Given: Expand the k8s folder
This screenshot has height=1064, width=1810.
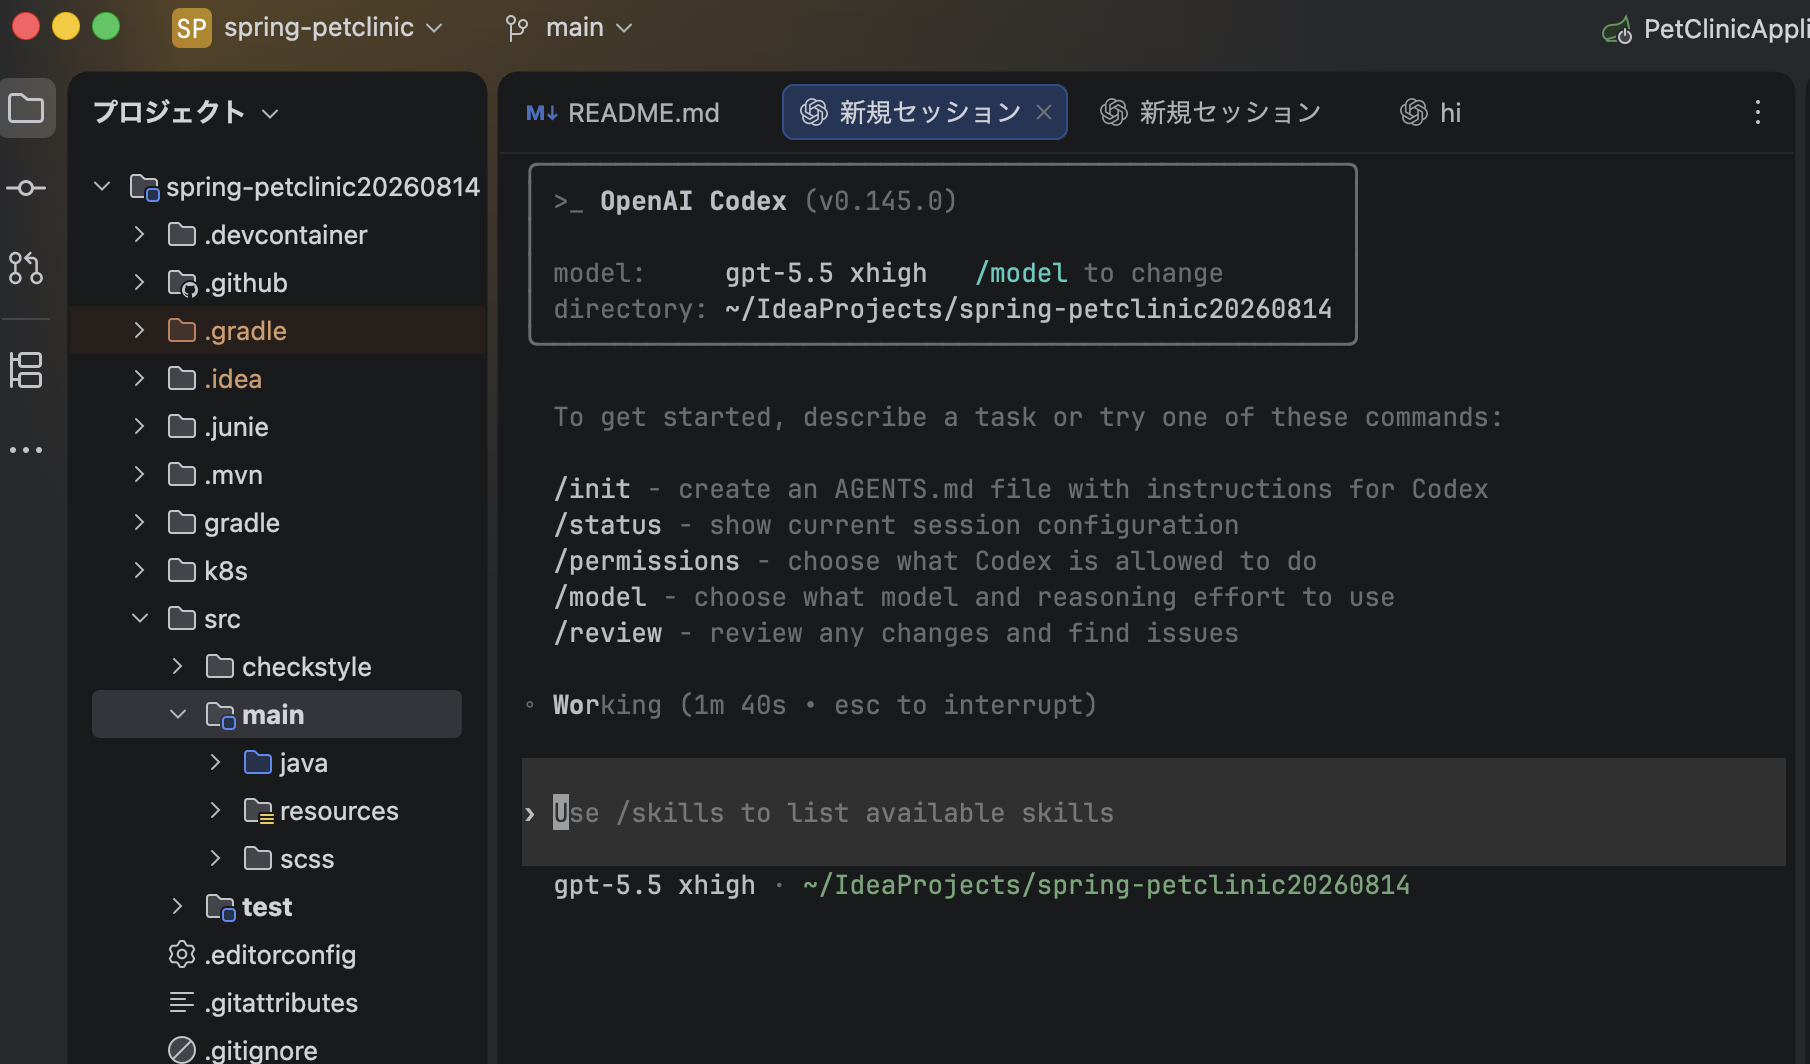Looking at the screenshot, I should coord(140,570).
